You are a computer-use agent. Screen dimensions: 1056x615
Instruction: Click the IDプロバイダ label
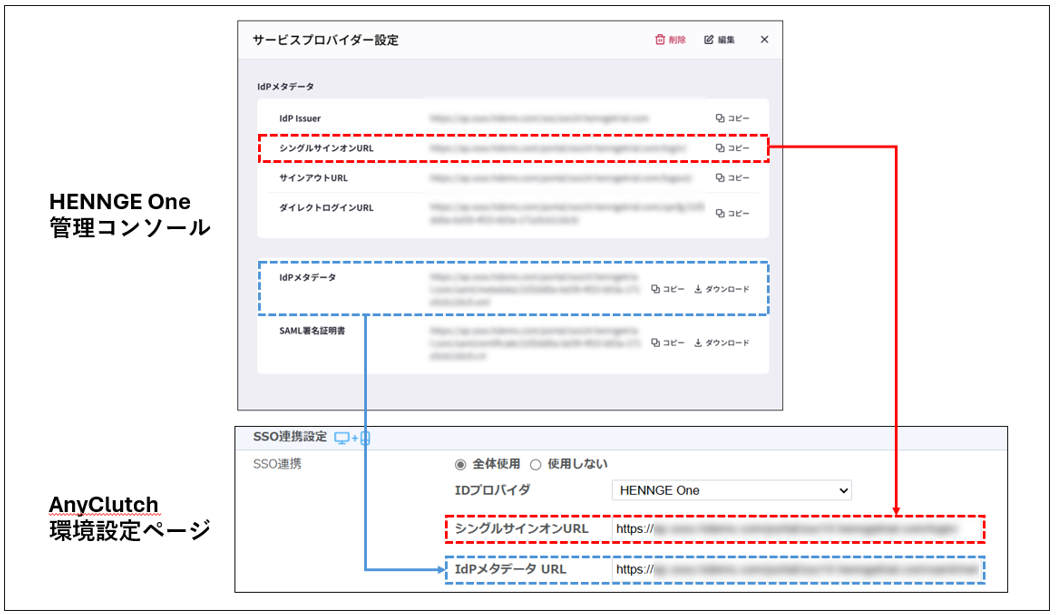click(492, 490)
